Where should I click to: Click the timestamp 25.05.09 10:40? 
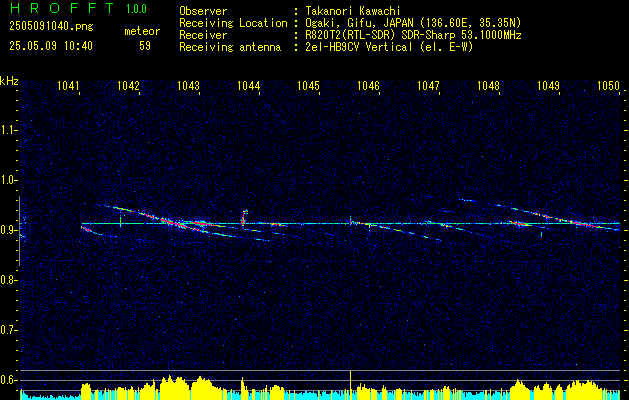51,46
